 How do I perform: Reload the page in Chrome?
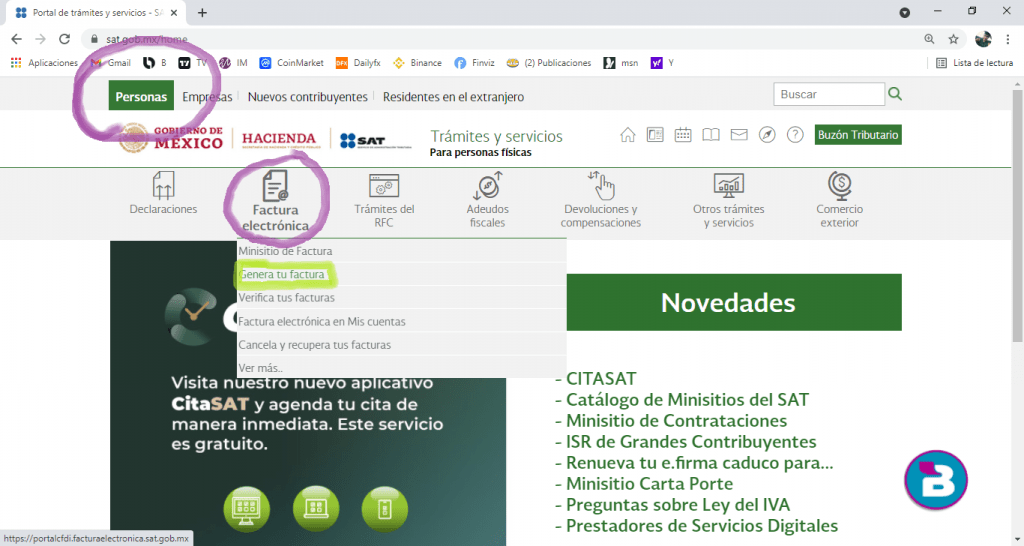coord(64,39)
